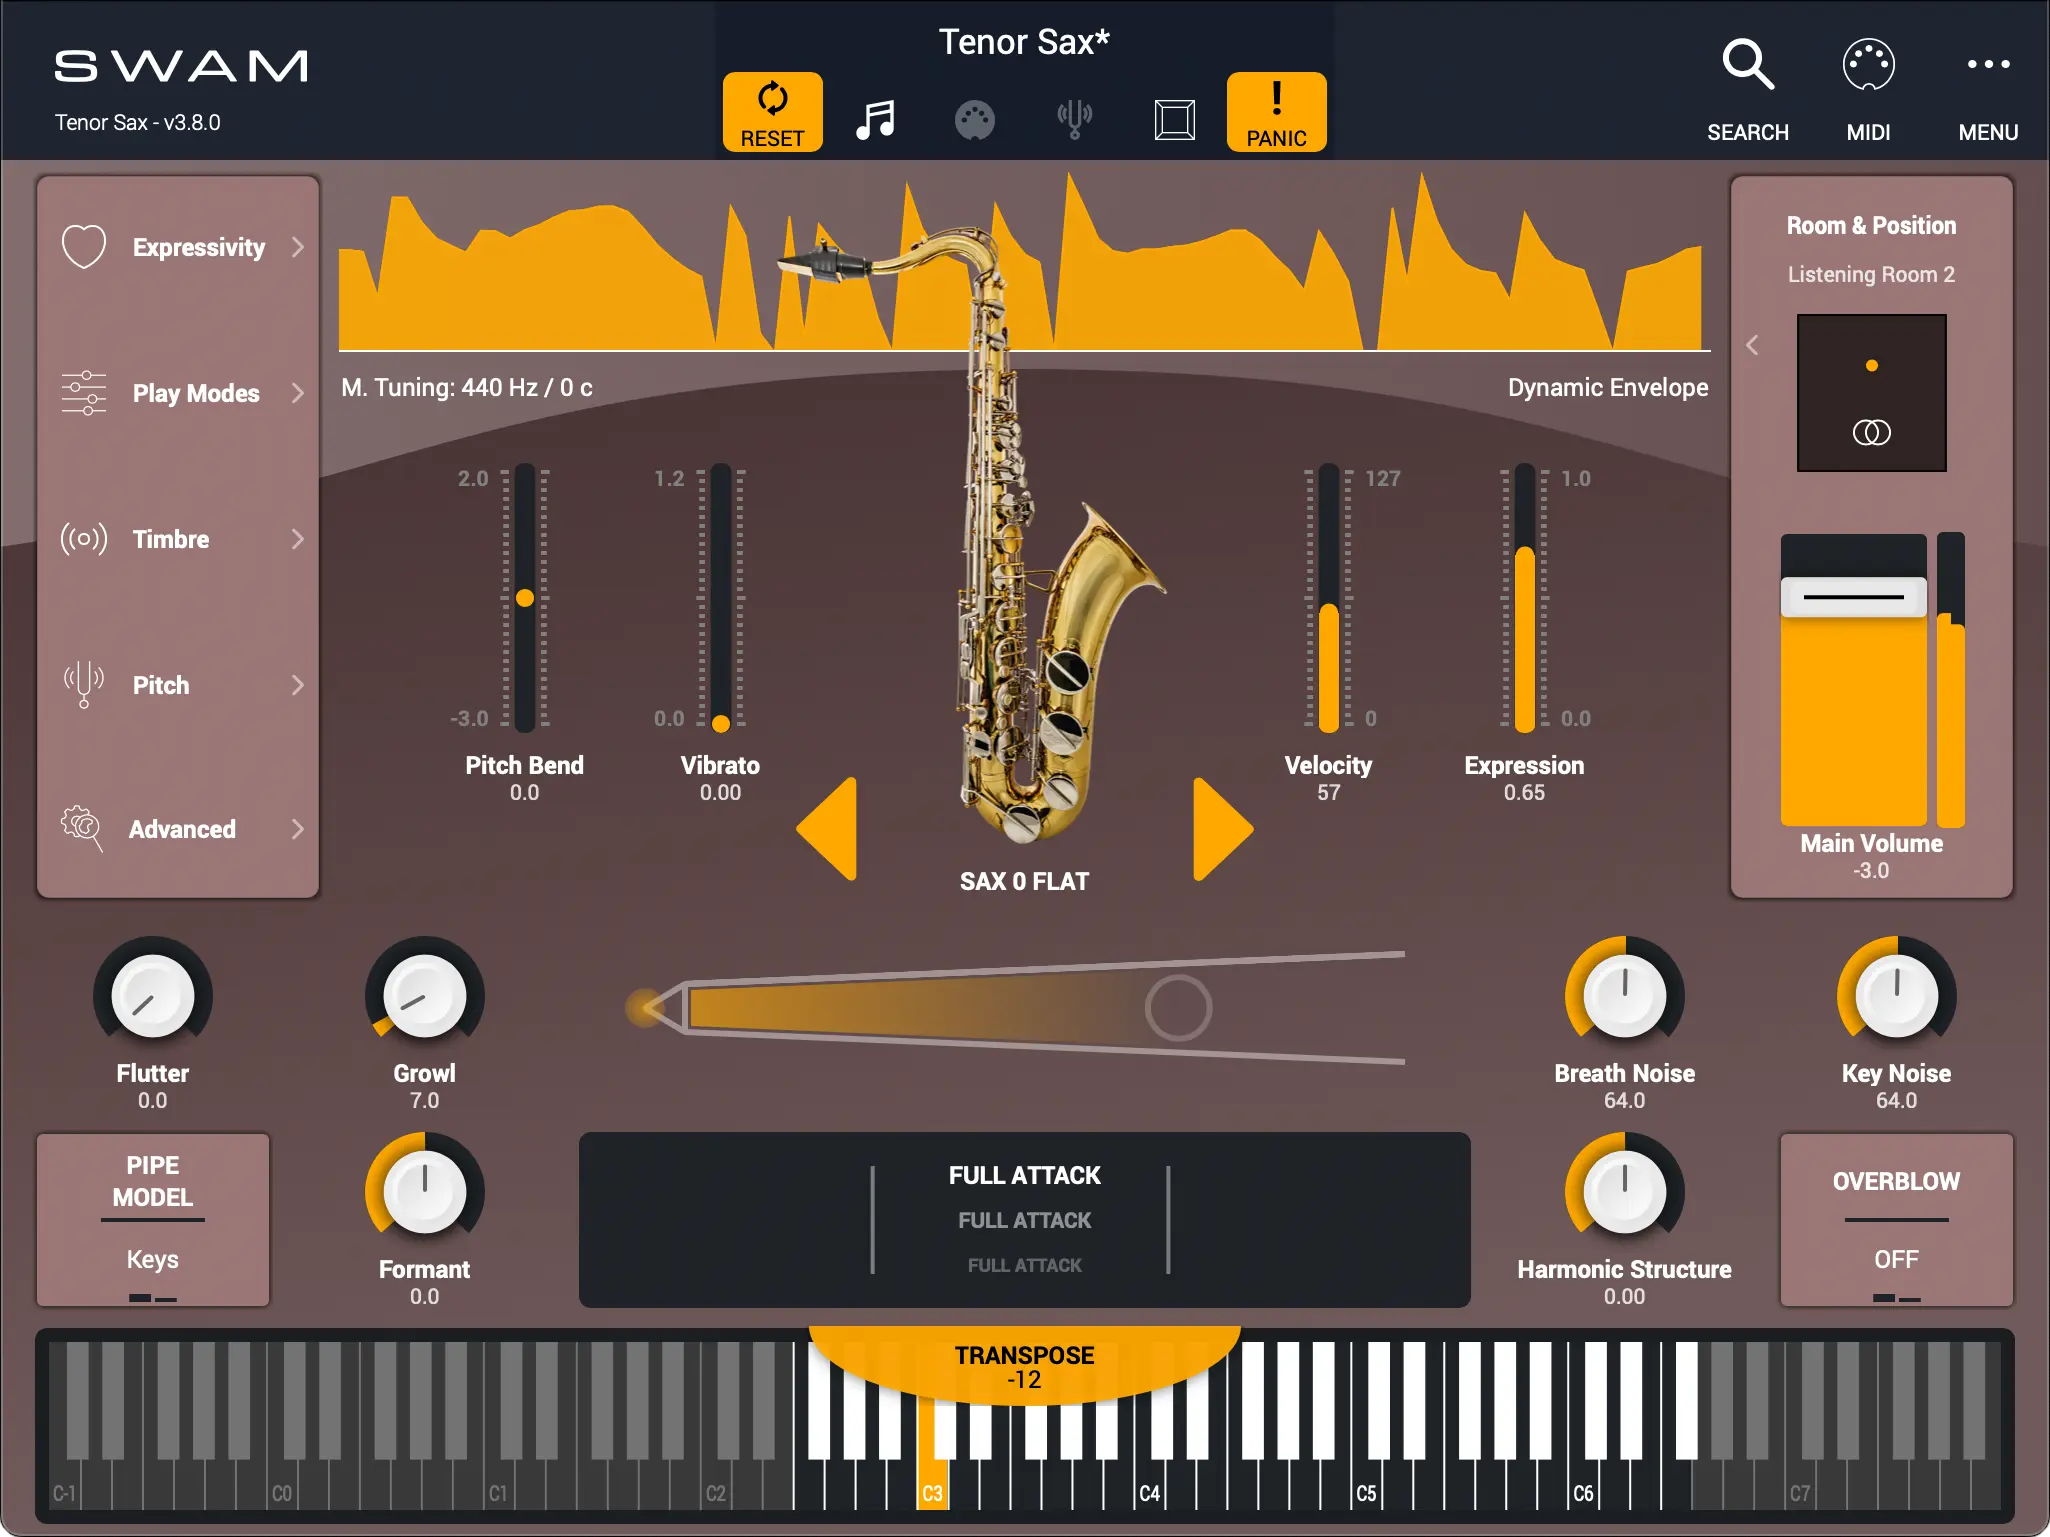2050x1537 pixels.
Task: Toggle the OVERBLOW OFF switch
Action: 1895,1258
